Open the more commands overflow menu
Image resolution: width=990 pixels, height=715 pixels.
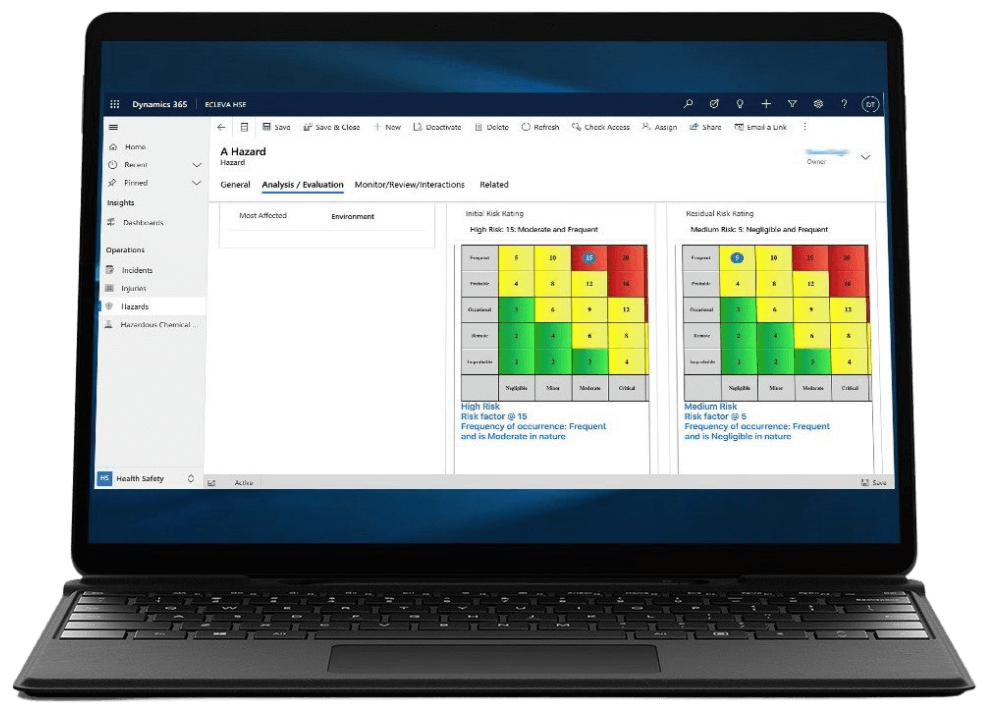804,127
